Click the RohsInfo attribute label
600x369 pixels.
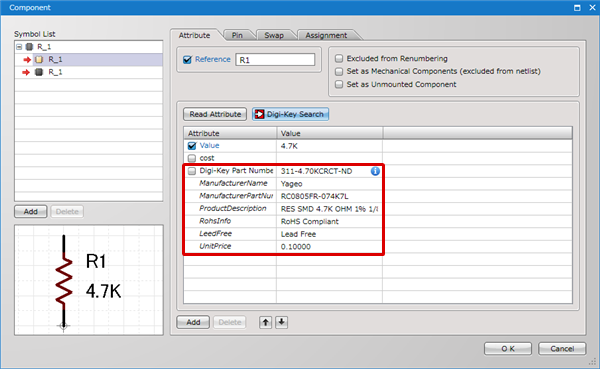215,221
